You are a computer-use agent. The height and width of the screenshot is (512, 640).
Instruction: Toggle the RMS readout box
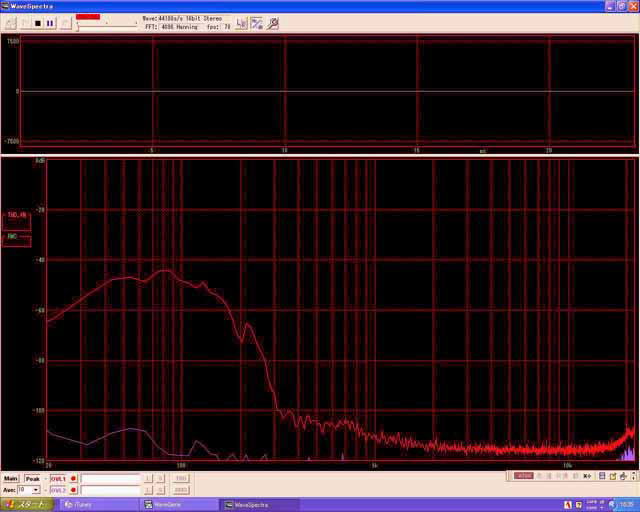[17, 240]
